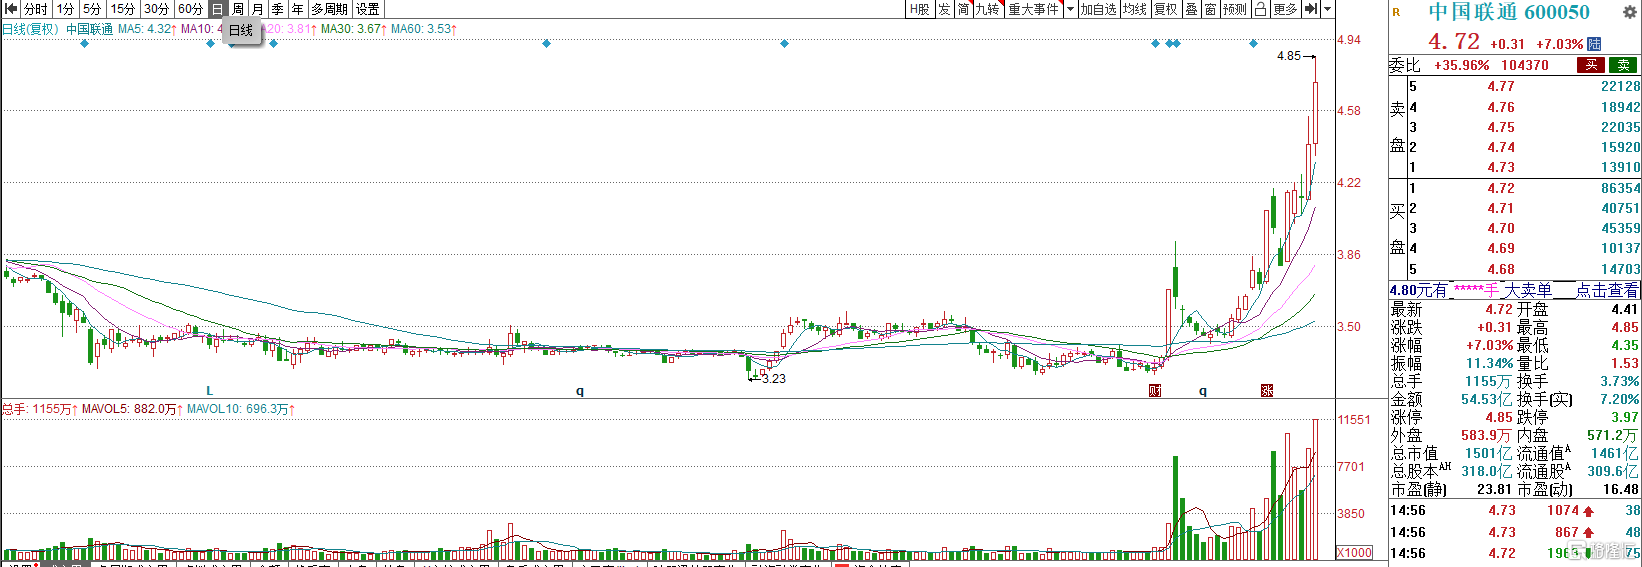Expand dropdown next to 重大事件

pyautogui.click(x=1070, y=9)
